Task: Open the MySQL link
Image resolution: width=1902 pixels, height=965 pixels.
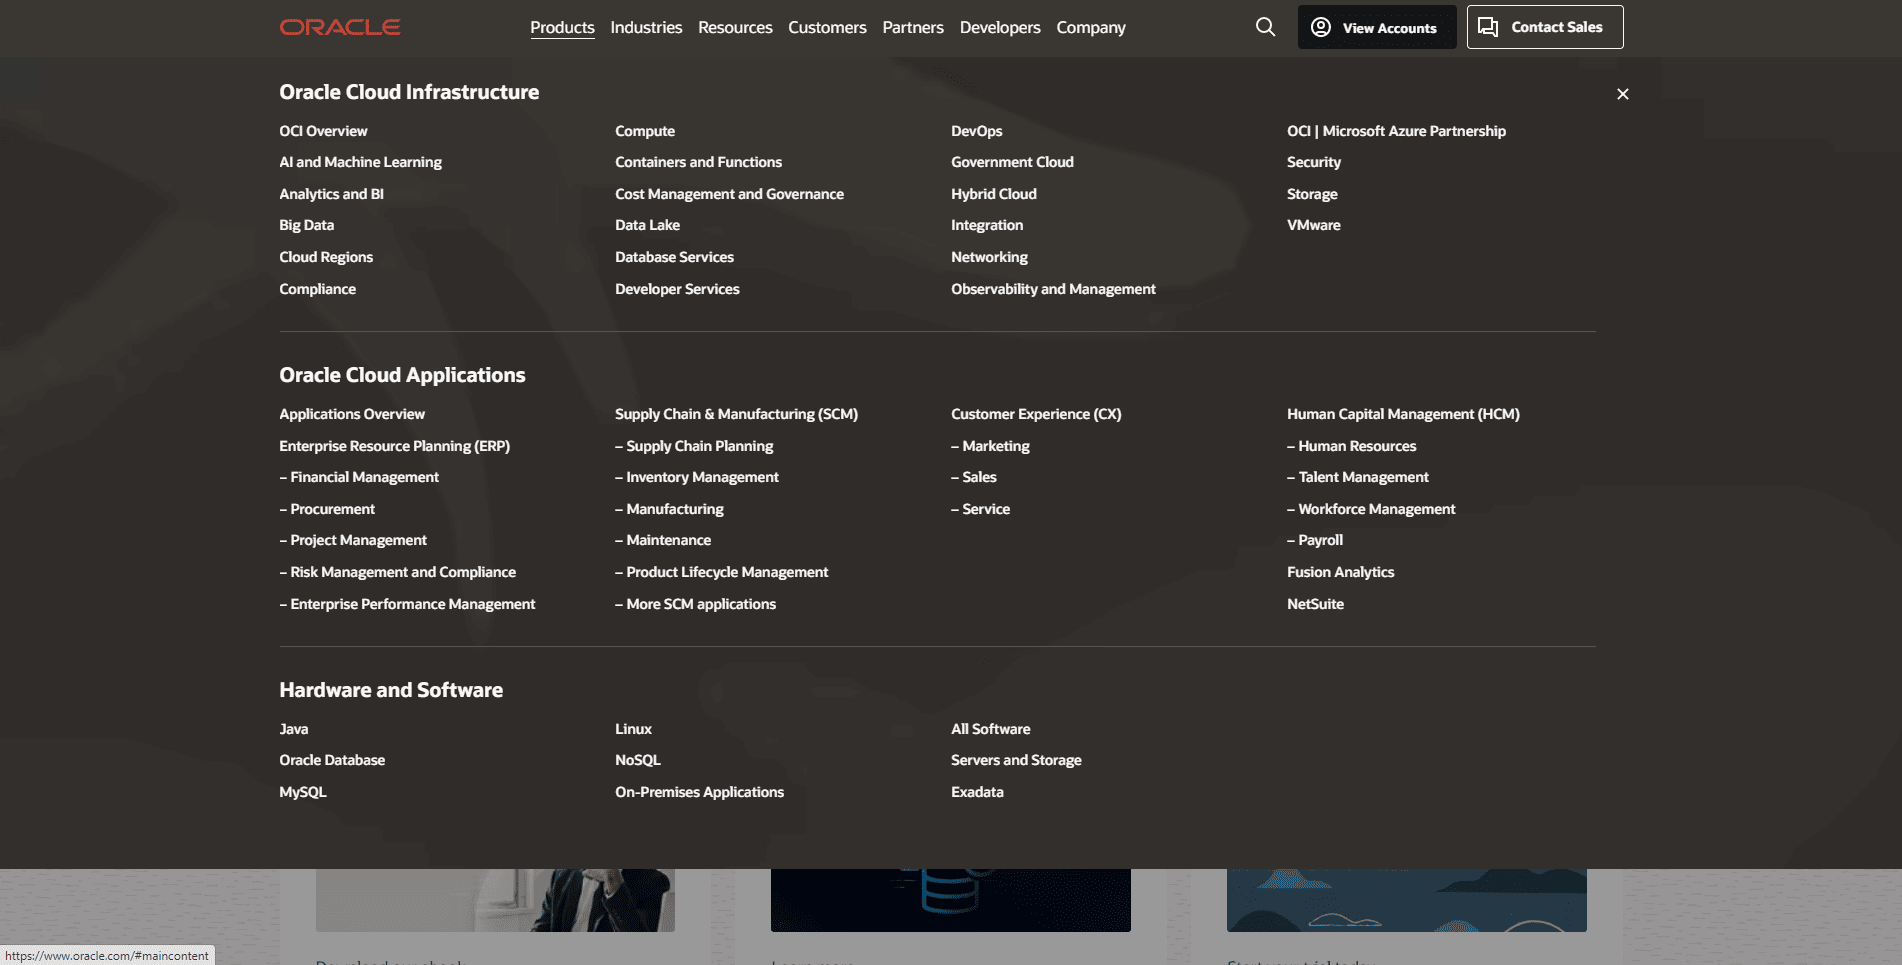Action: [303, 792]
